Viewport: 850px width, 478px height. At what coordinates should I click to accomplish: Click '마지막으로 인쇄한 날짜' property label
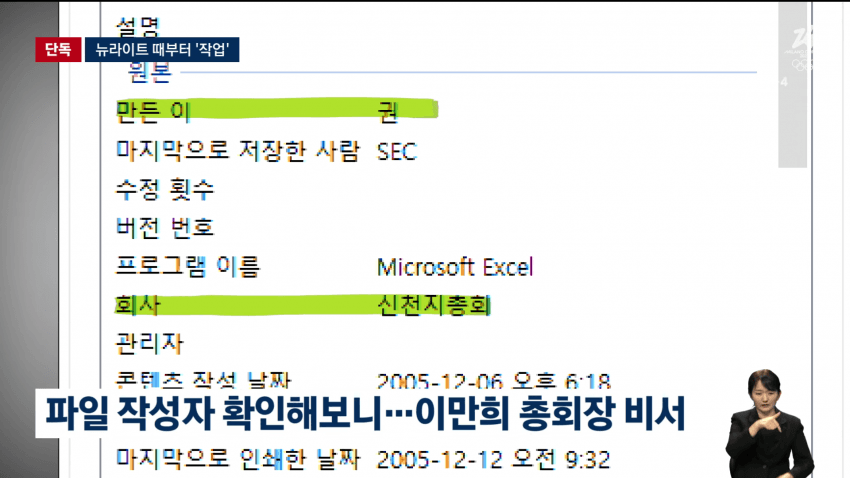[x=236, y=459]
